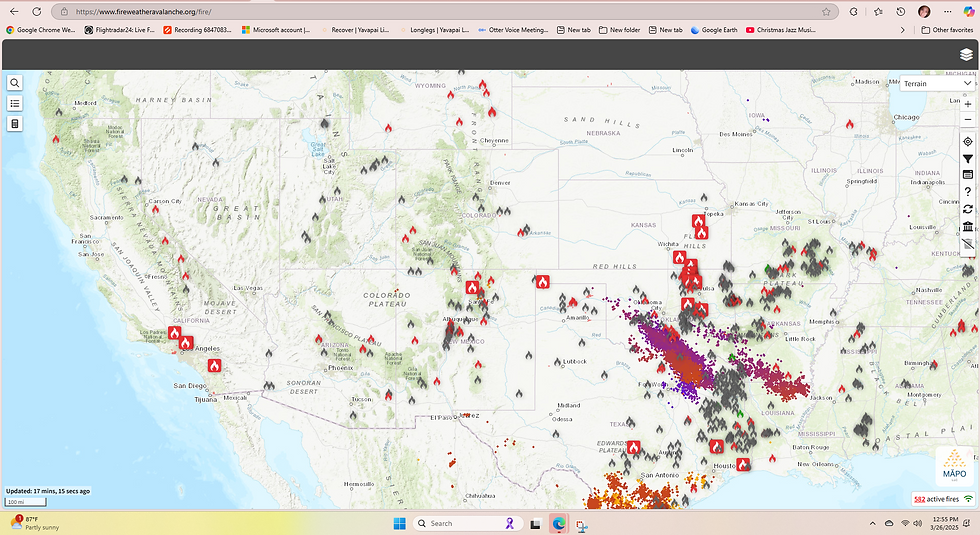
Task: Open Flightradar24 Live bookmark
Action: (119, 29)
